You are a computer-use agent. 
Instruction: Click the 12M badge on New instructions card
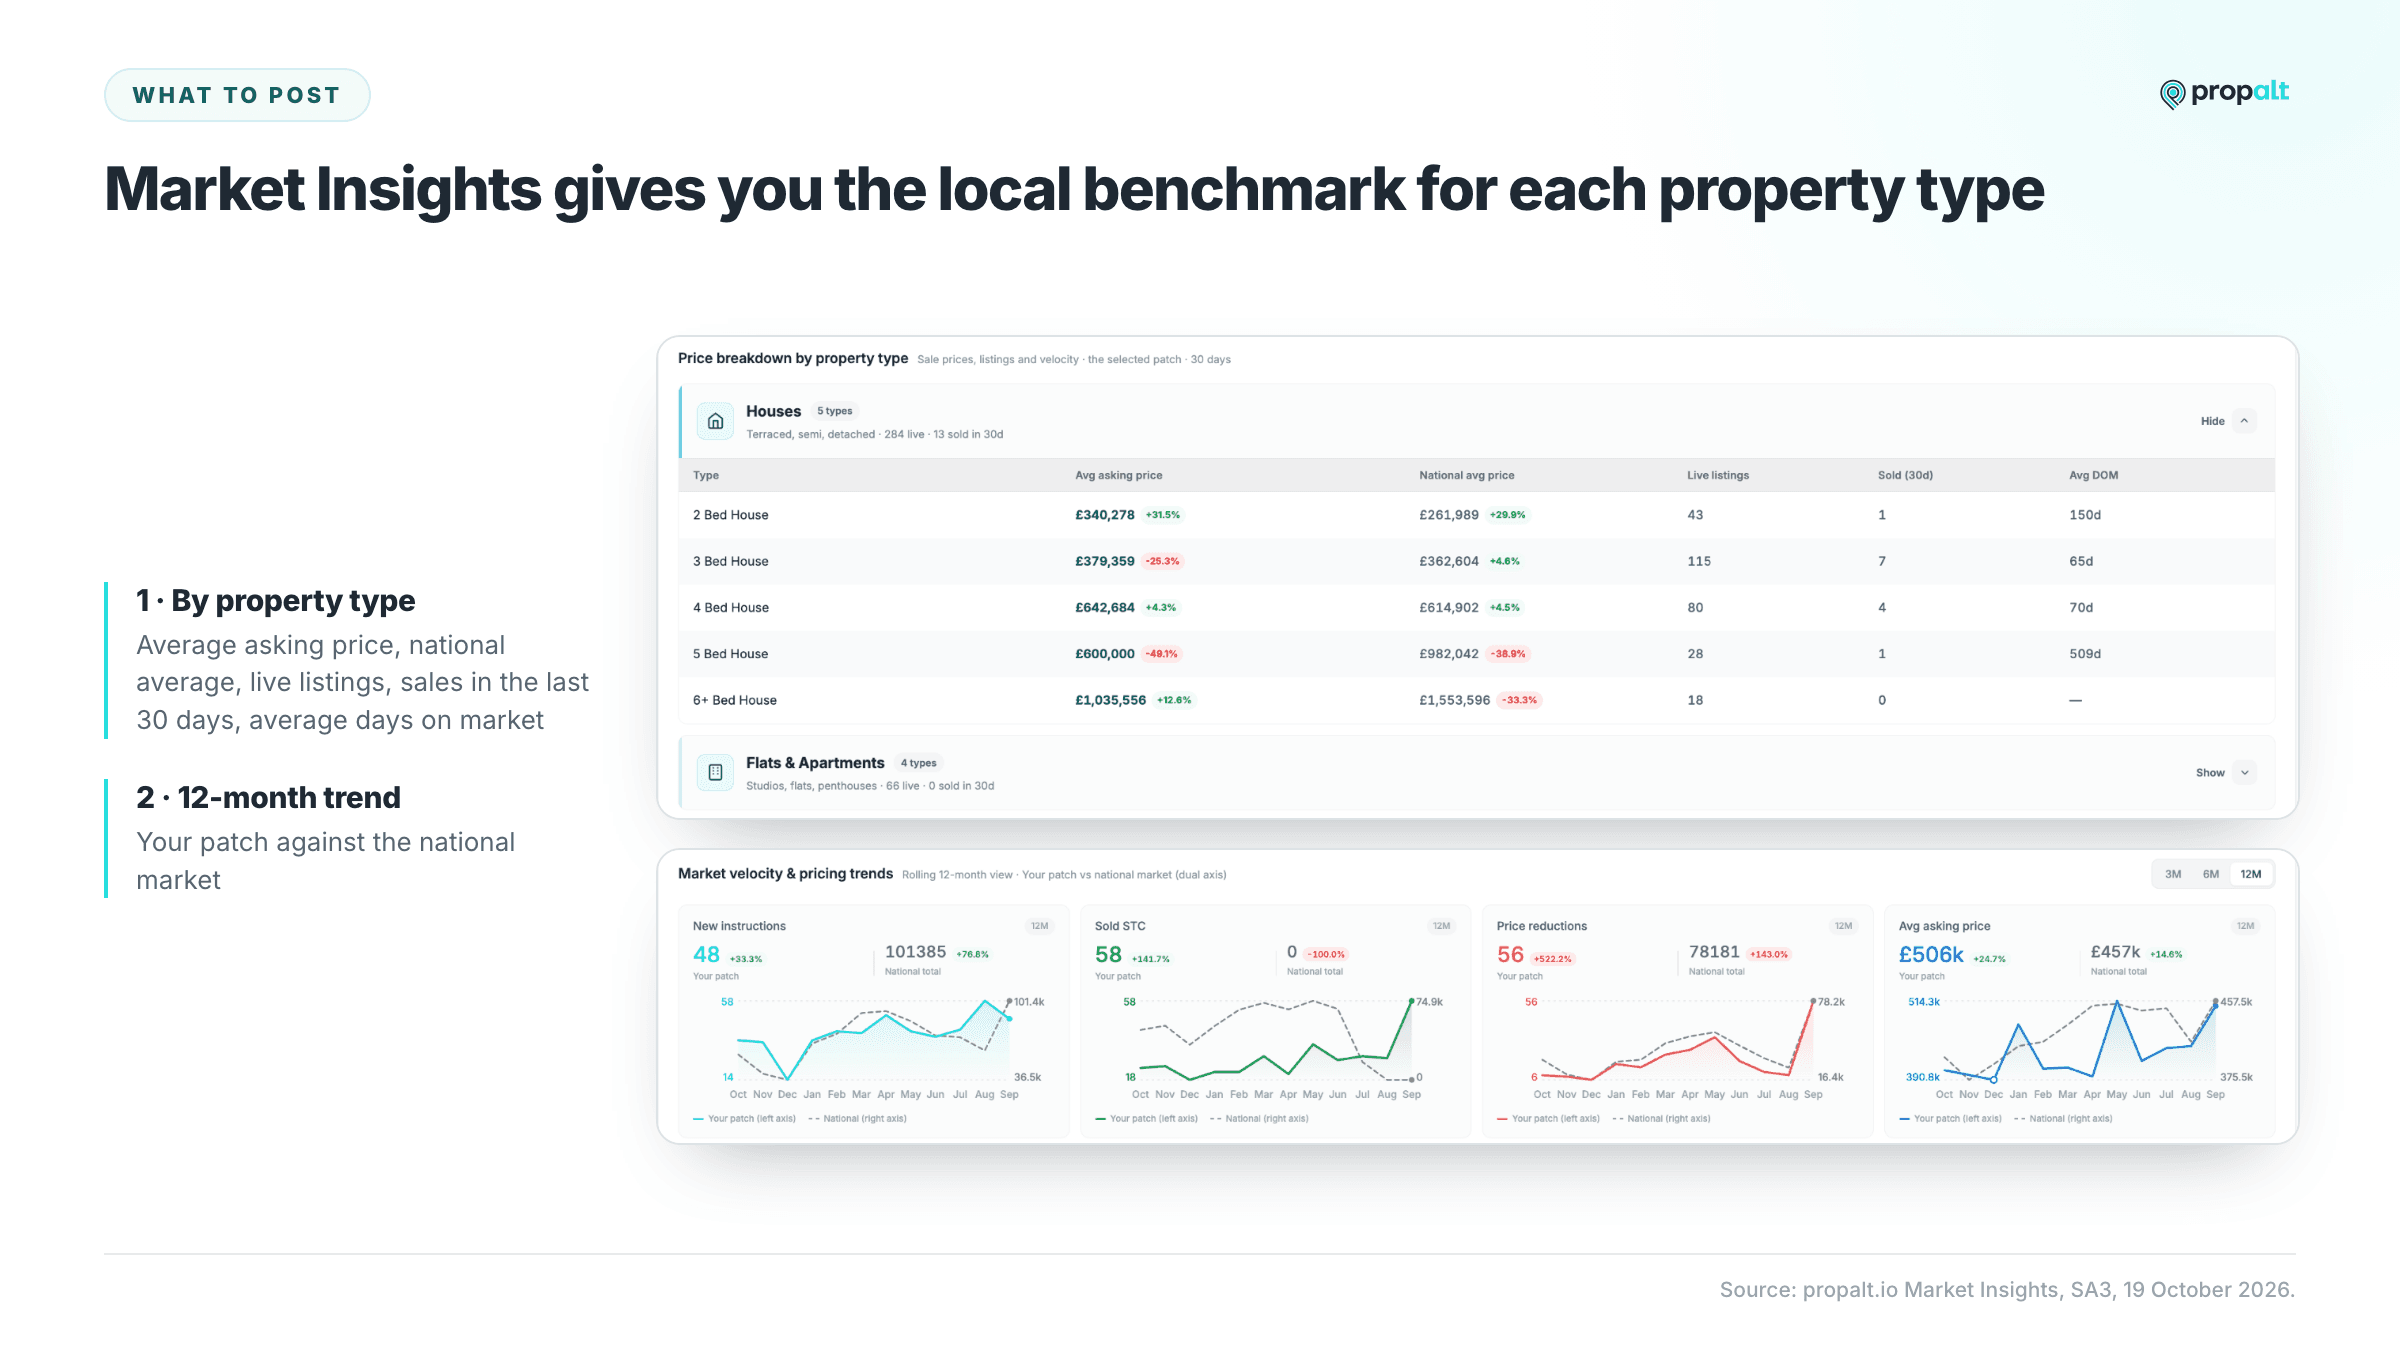(1040, 926)
